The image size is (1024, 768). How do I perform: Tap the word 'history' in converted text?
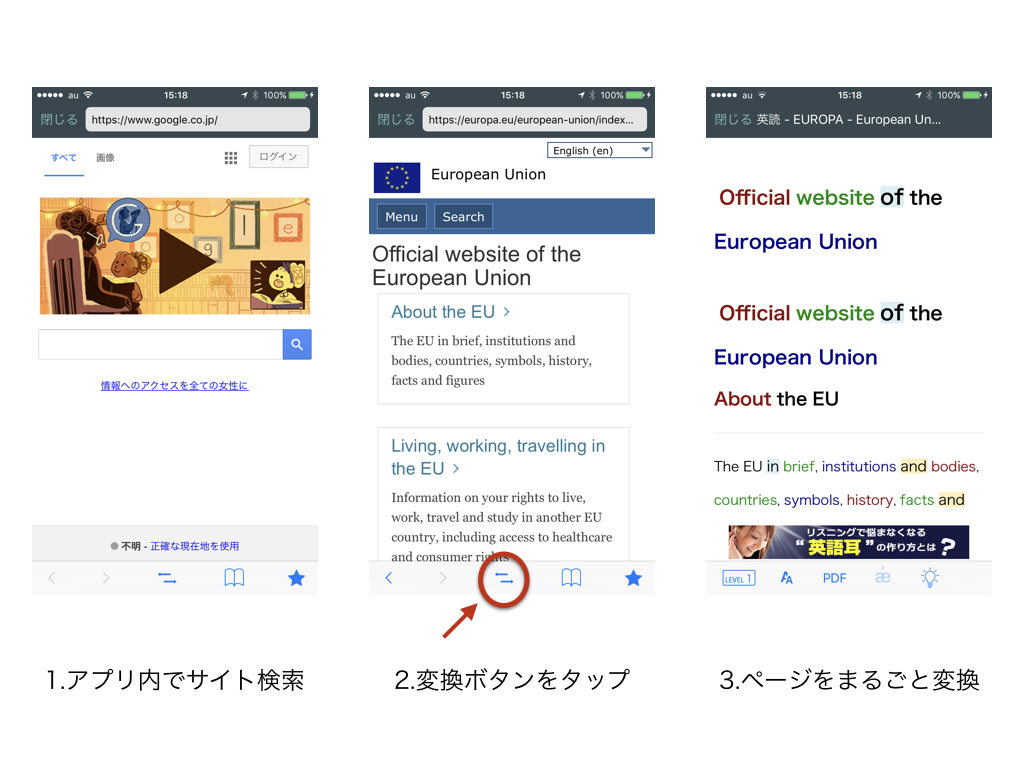pyautogui.click(x=869, y=500)
